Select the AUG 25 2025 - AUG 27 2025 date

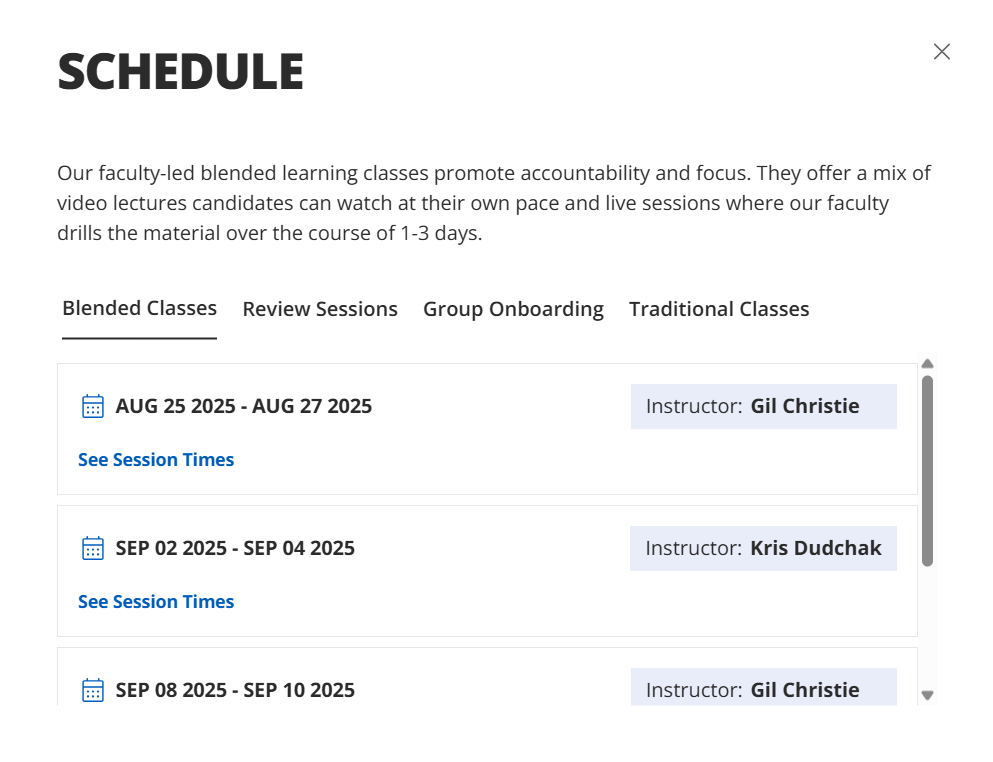pyautogui.click(x=243, y=406)
